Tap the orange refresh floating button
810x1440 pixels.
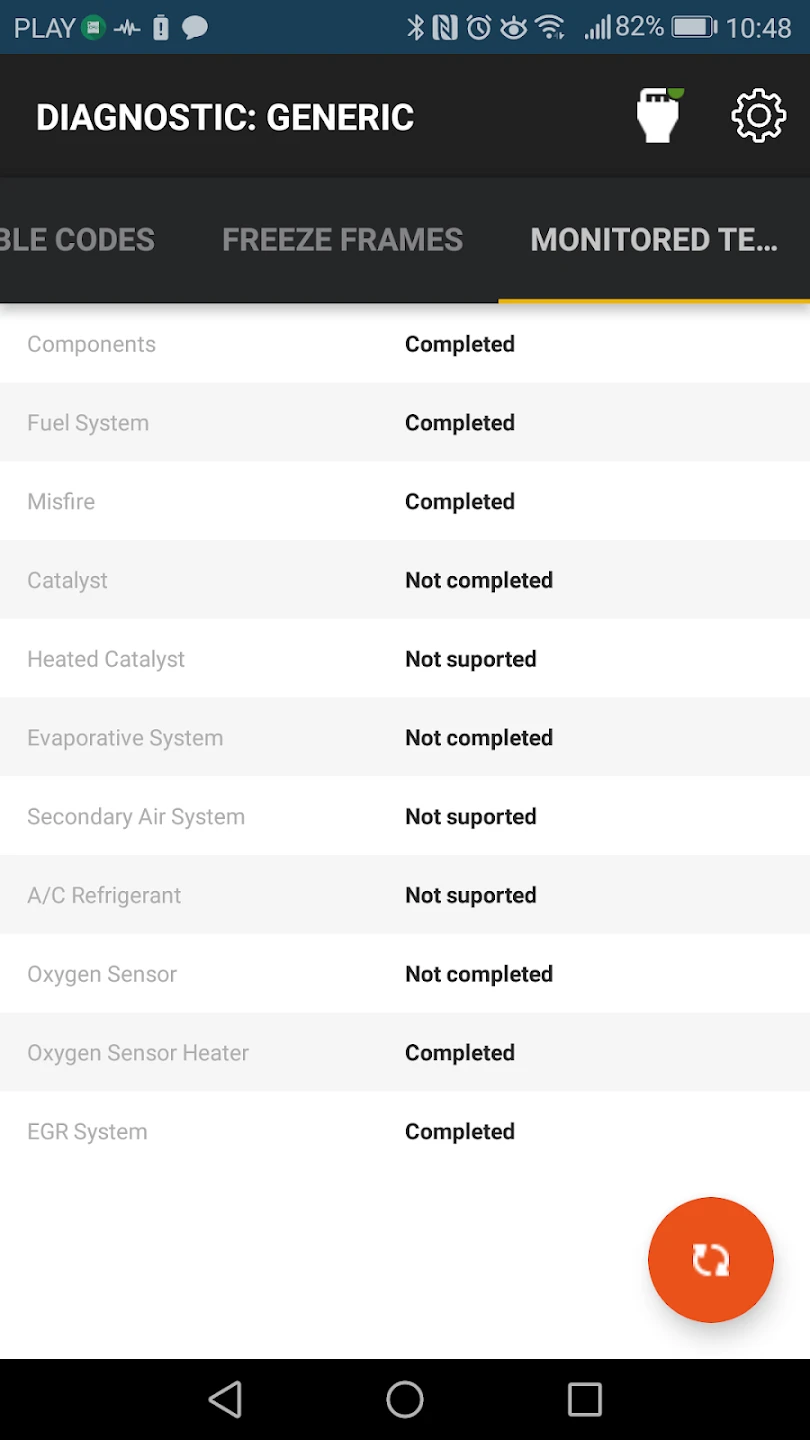click(710, 1259)
